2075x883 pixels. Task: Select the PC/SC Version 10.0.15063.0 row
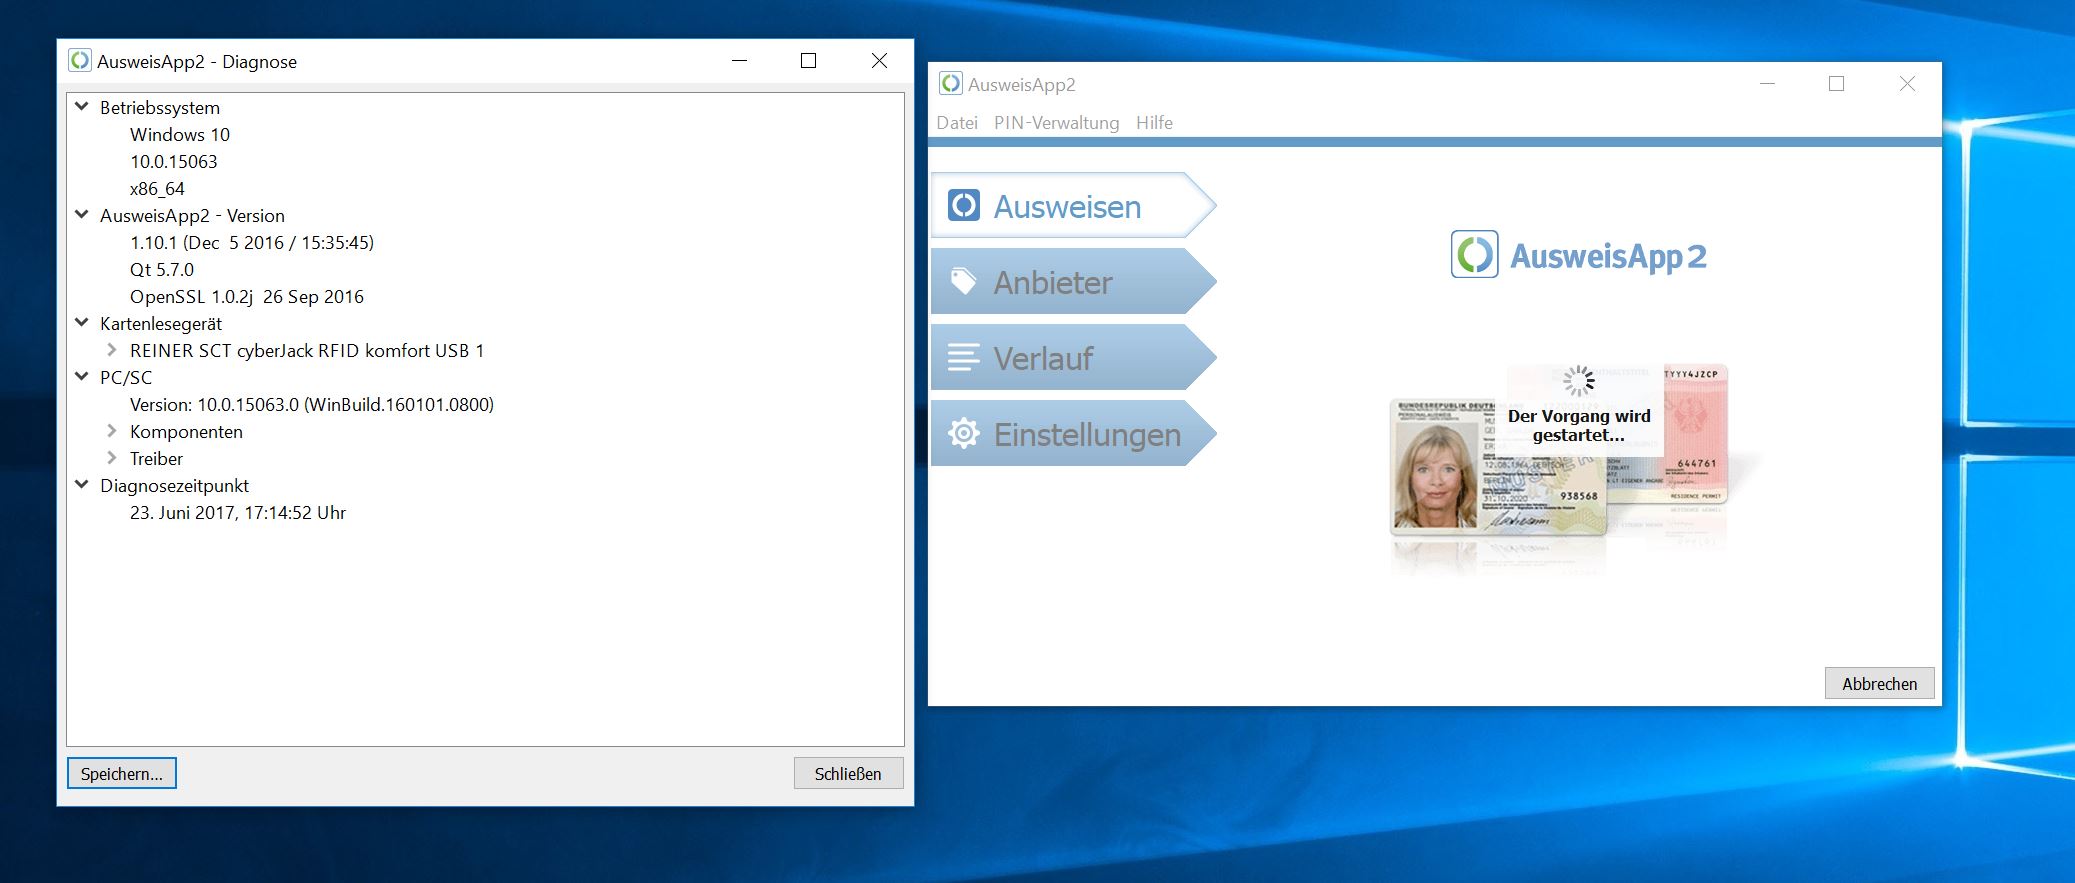(312, 404)
